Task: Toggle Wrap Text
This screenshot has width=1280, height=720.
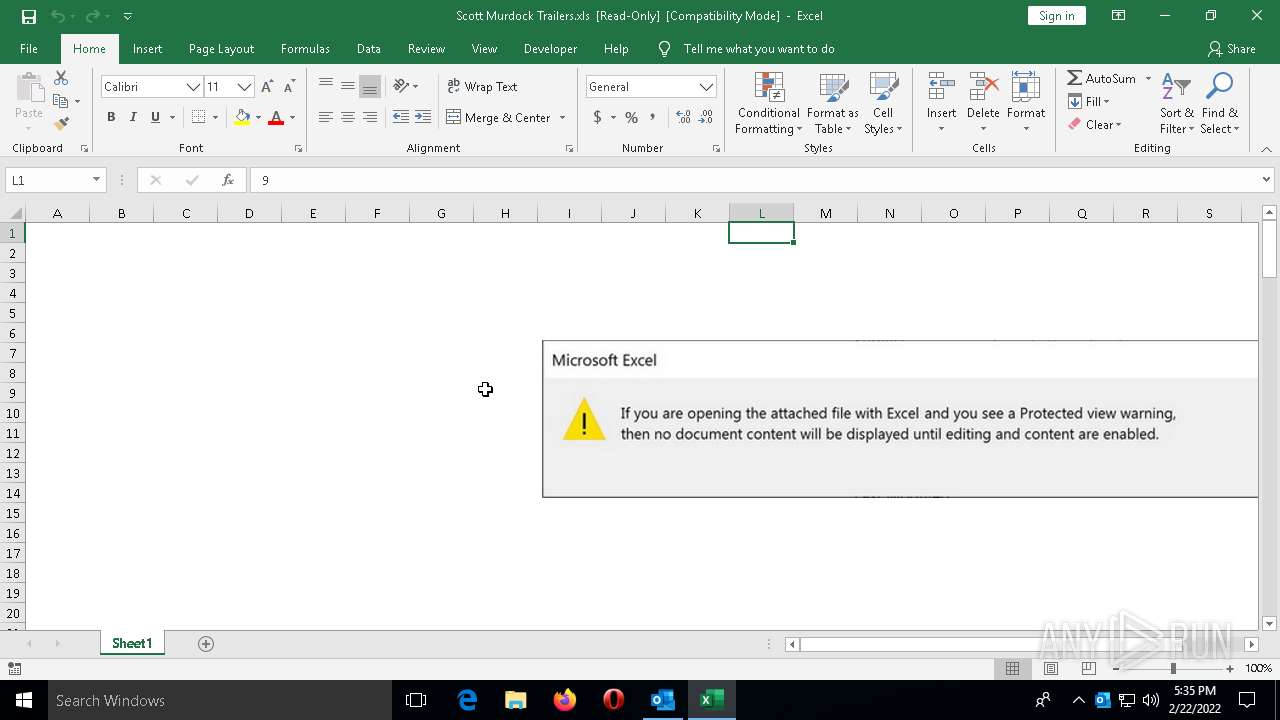Action: coord(482,87)
